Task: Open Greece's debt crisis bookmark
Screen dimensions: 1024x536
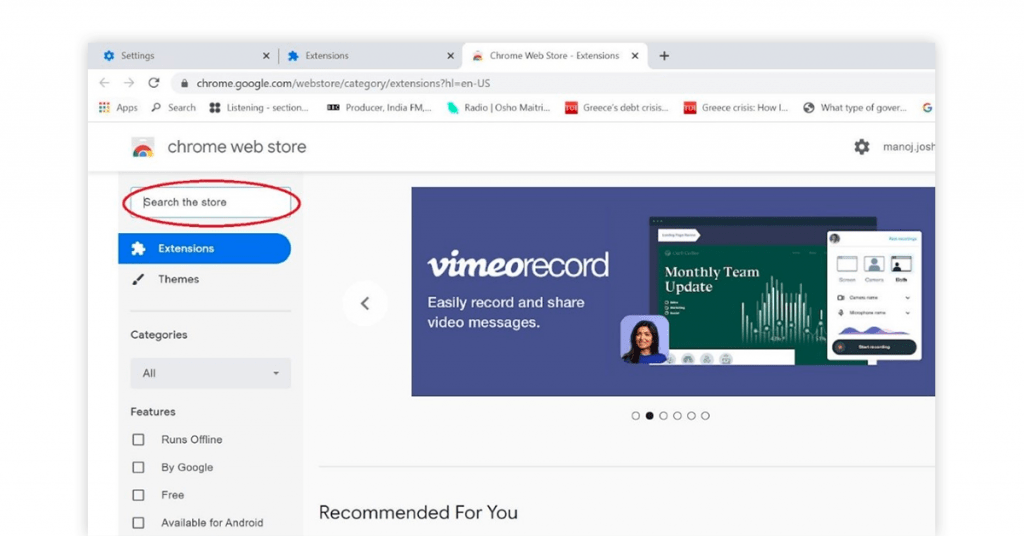Action: point(617,108)
